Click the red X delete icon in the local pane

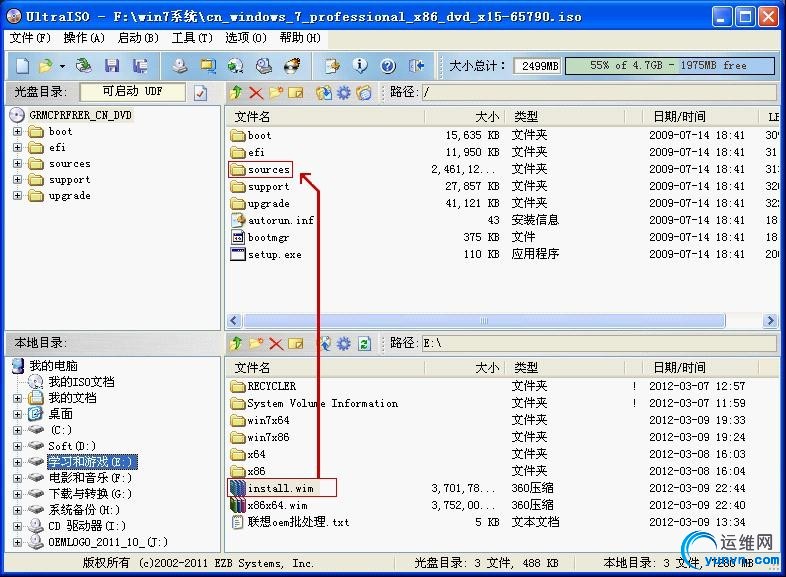point(276,343)
